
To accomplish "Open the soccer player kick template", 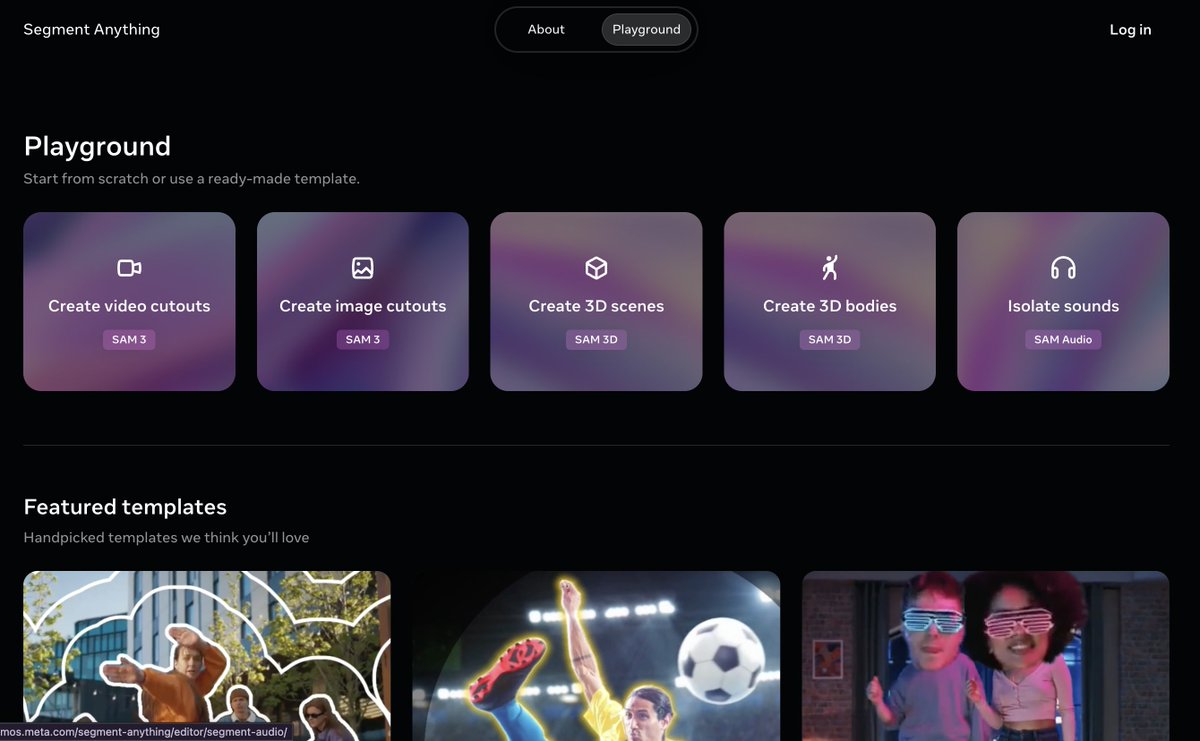I will pos(596,656).
